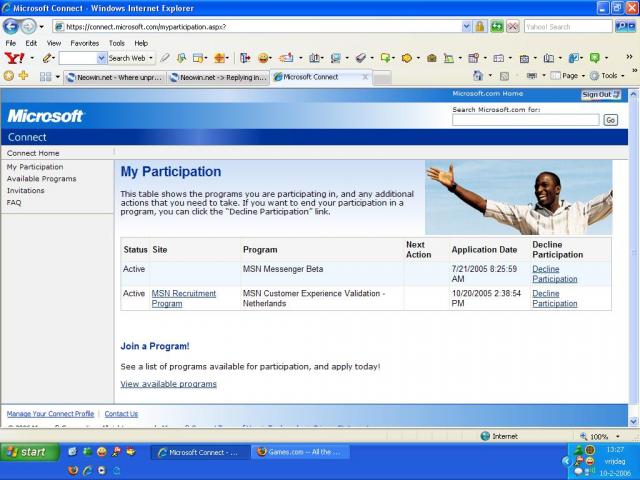Open the address bar URL dropdown

point(467,27)
